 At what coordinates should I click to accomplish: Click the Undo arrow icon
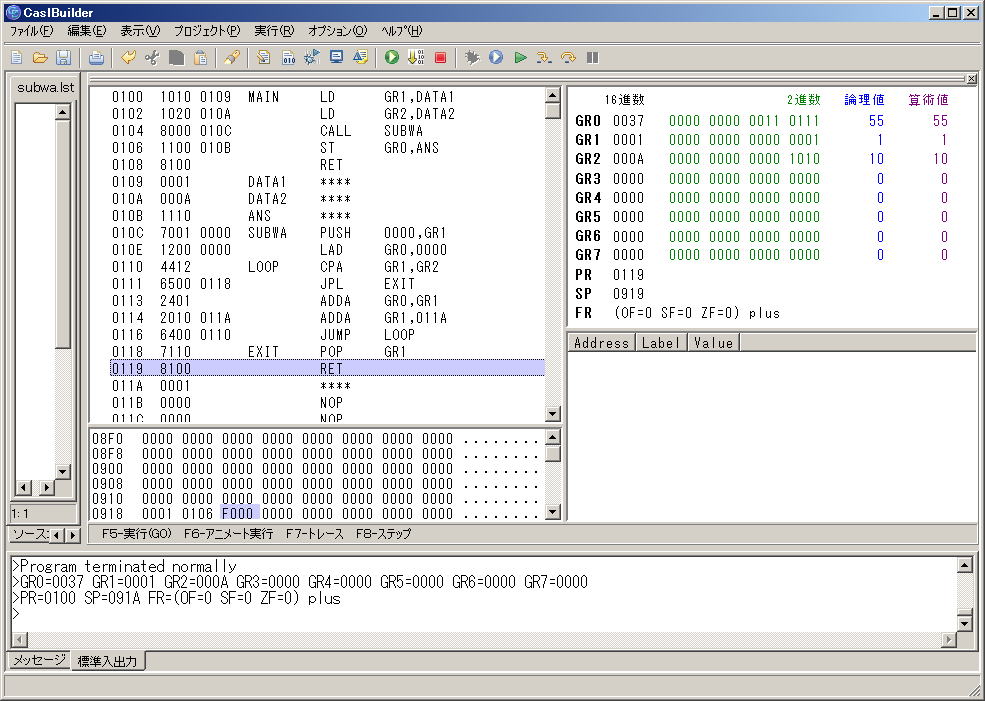tap(128, 58)
